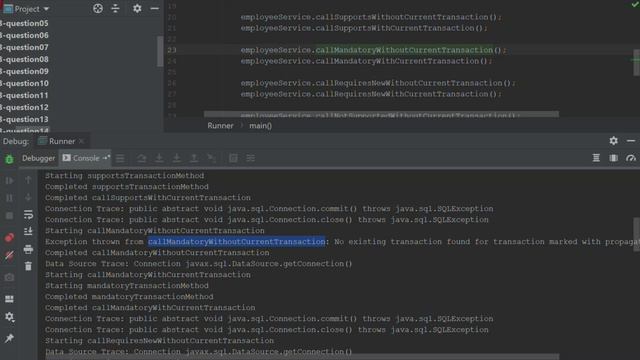Click the Rerun debug bug icon
The width and height of the screenshot is (640, 360).
[9, 159]
